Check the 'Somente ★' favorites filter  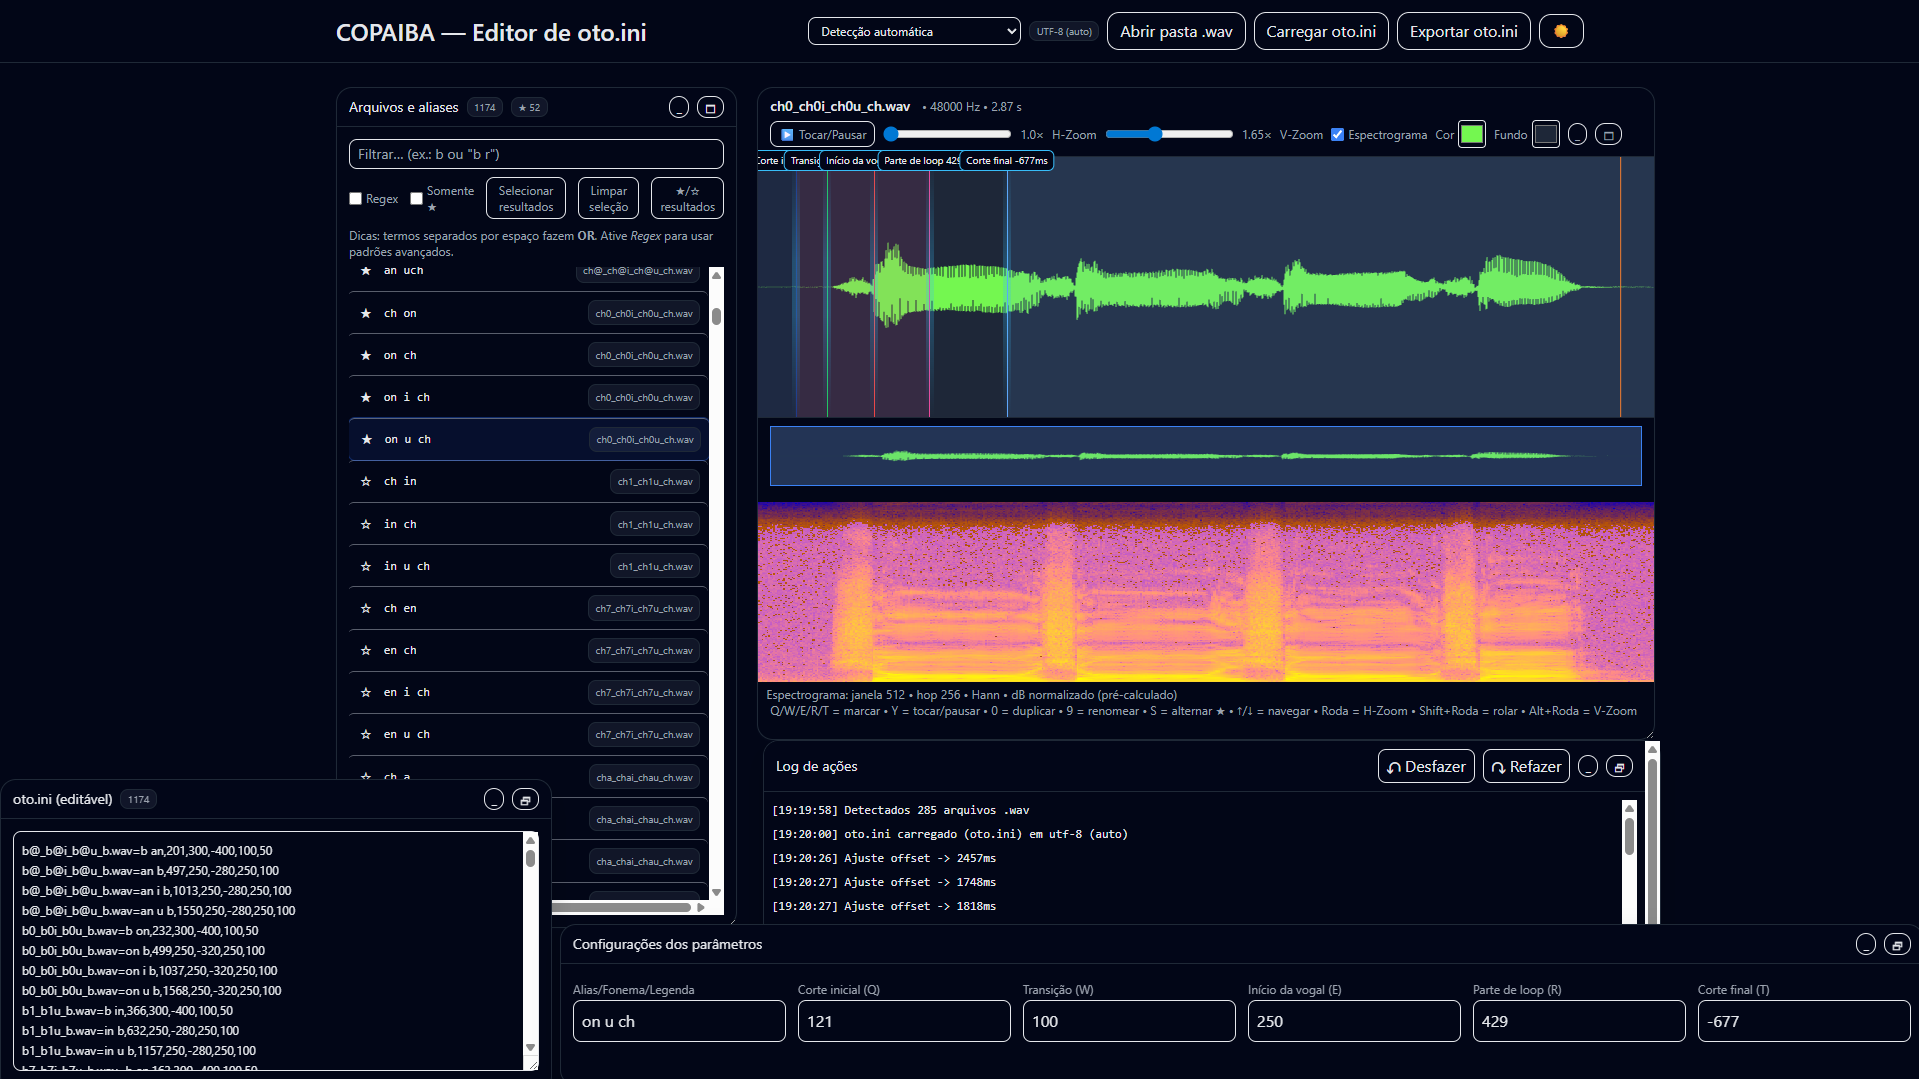pyautogui.click(x=417, y=199)
